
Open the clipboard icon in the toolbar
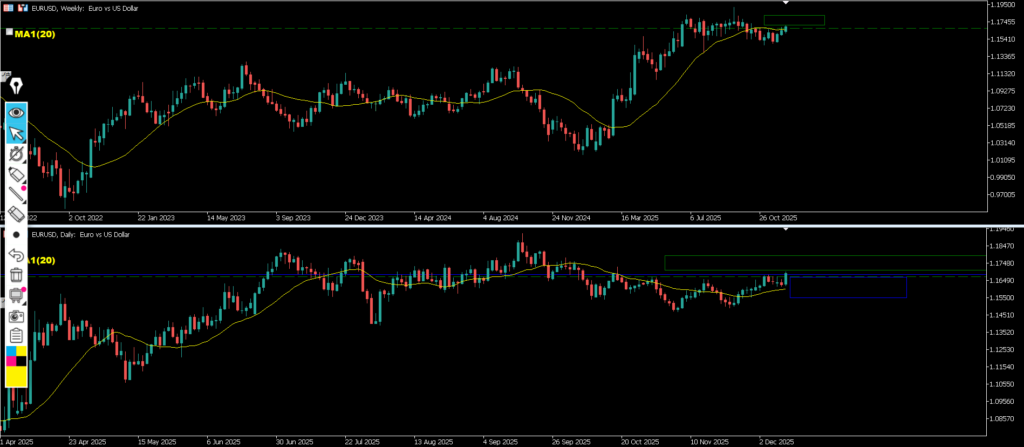16,335
